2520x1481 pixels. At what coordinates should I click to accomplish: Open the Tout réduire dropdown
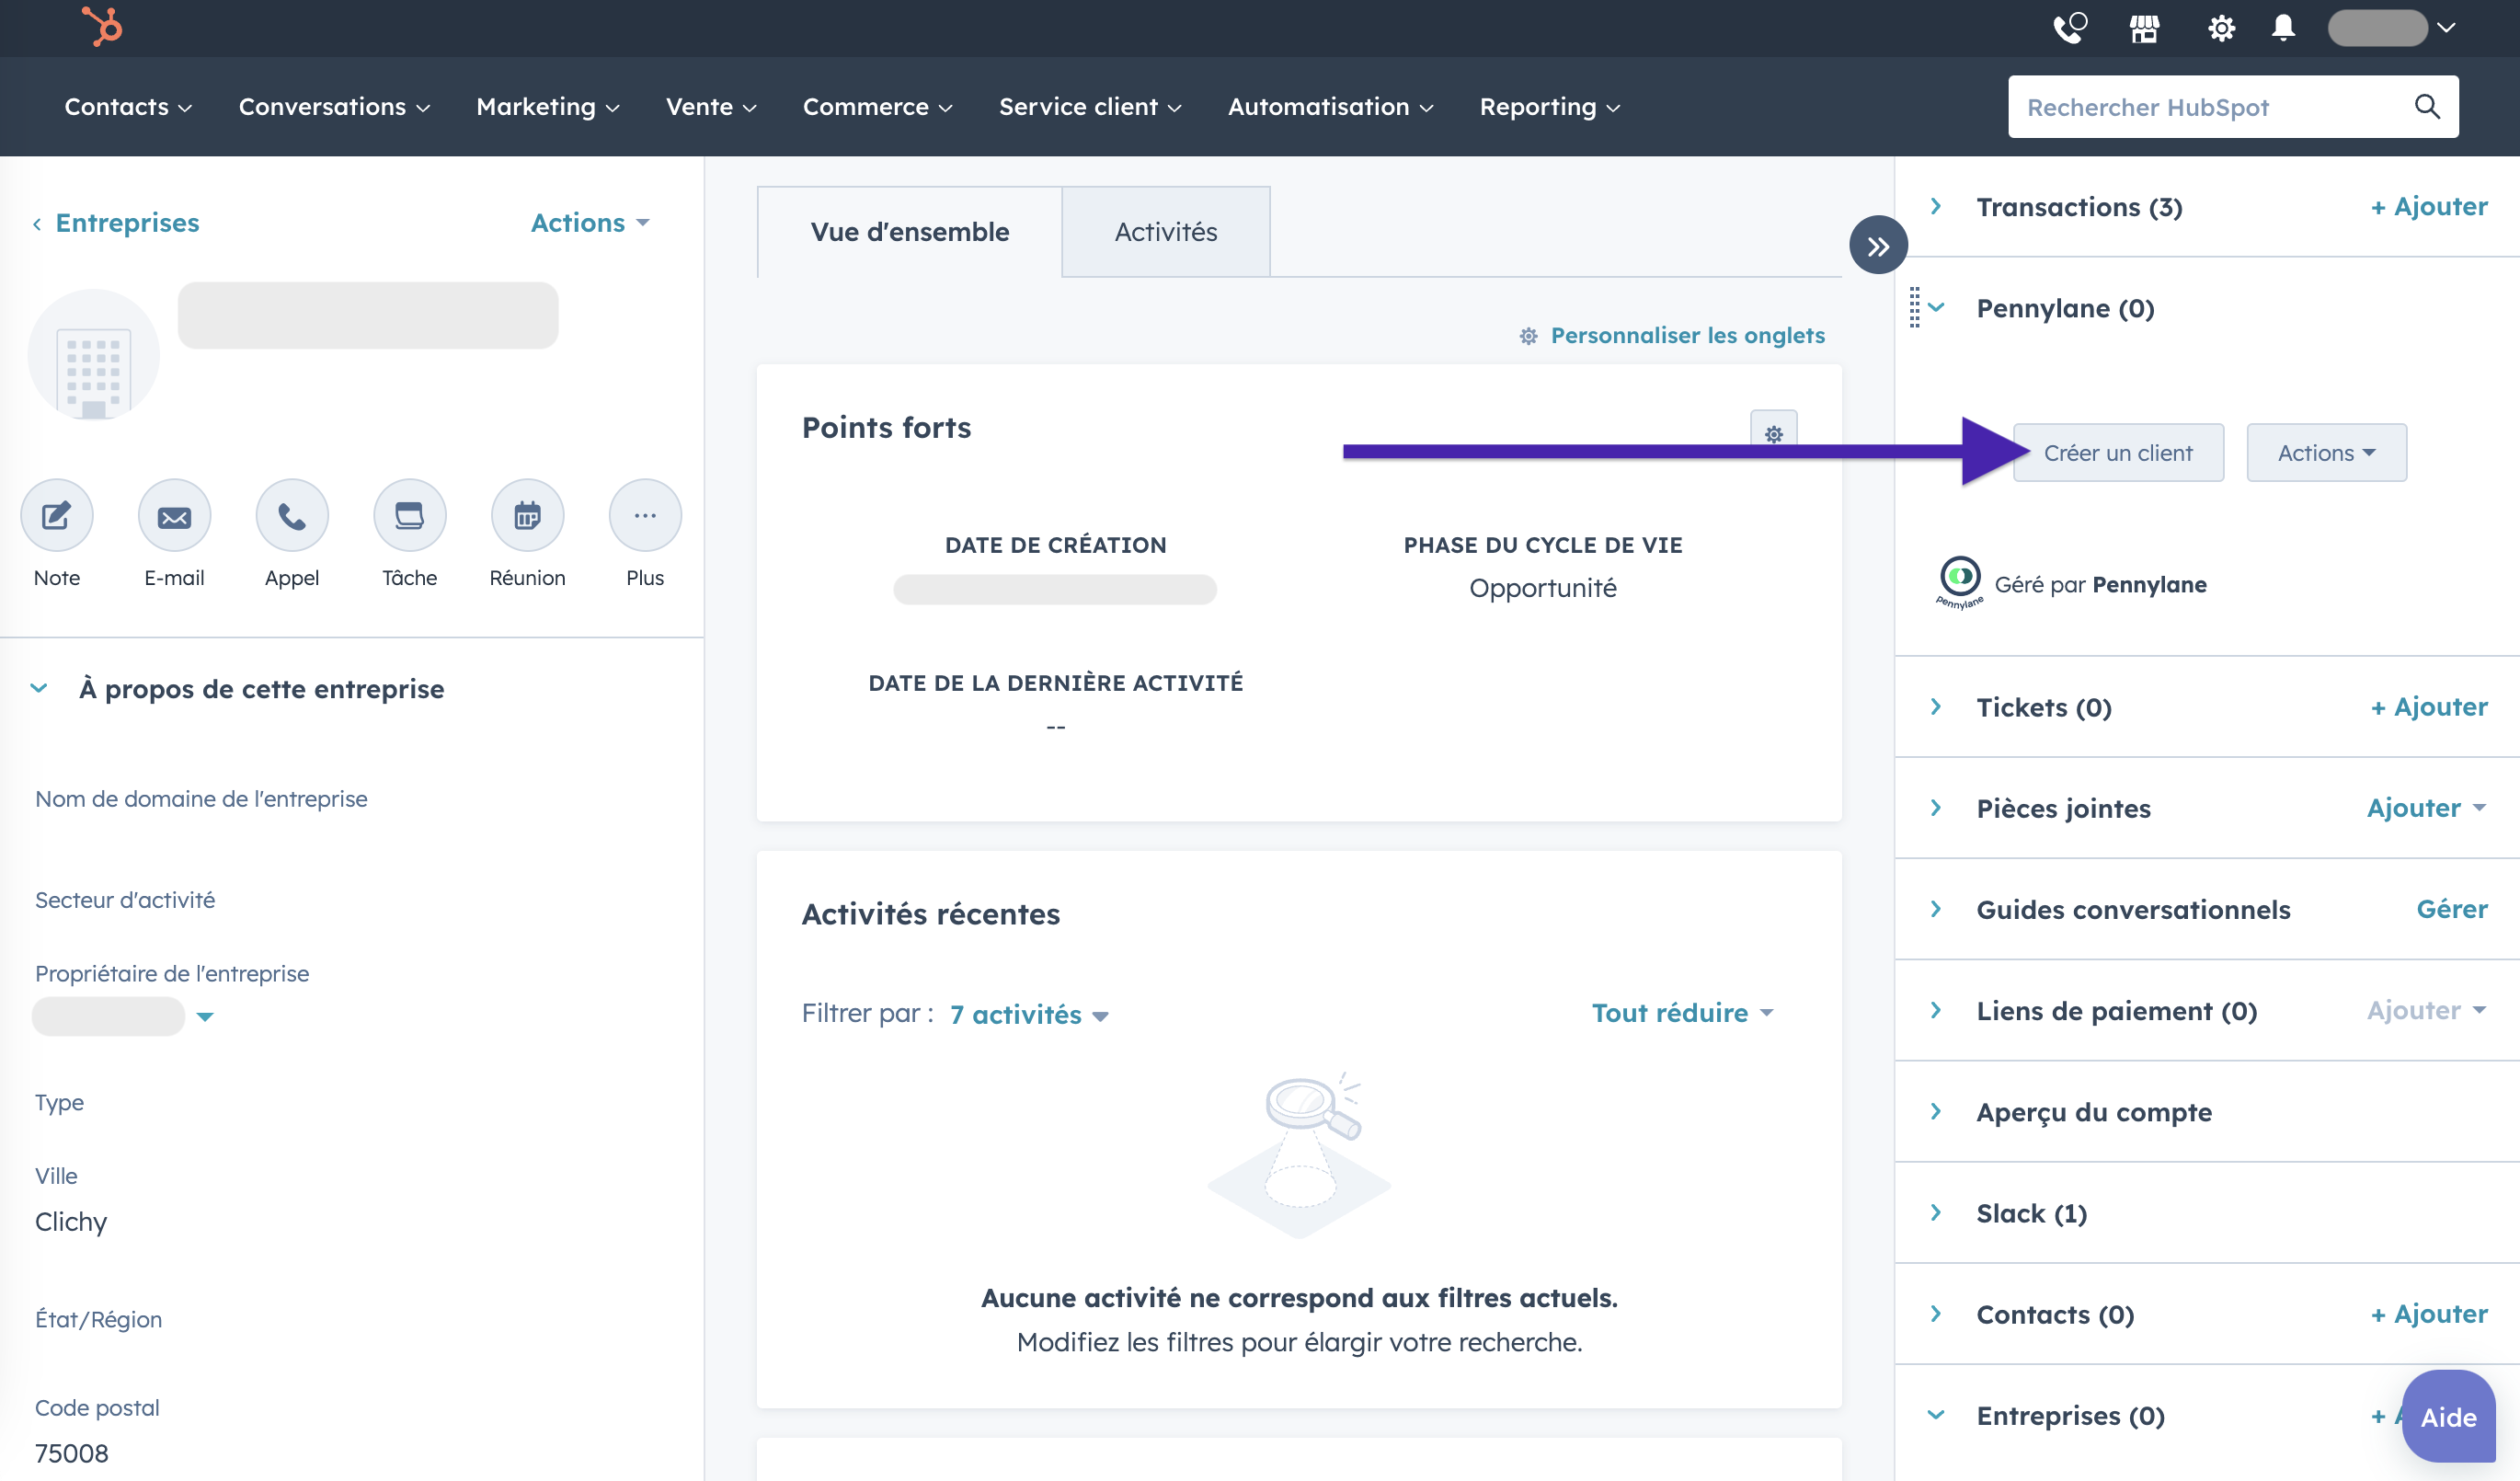point(1682,1013)
